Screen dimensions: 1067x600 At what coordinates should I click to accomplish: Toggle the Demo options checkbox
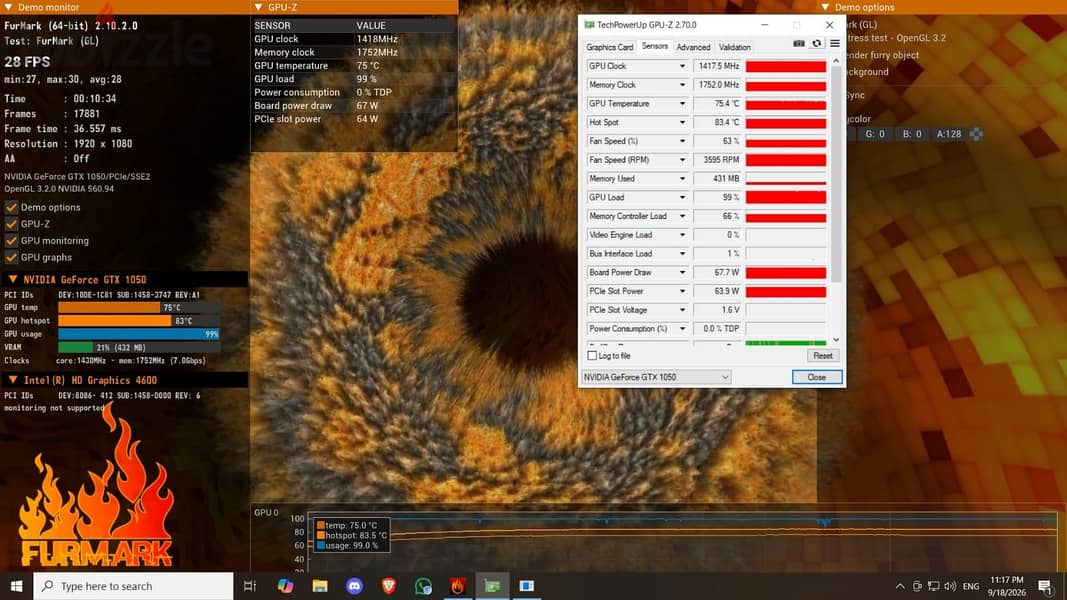pyautogui.click(x=12, y=207)
